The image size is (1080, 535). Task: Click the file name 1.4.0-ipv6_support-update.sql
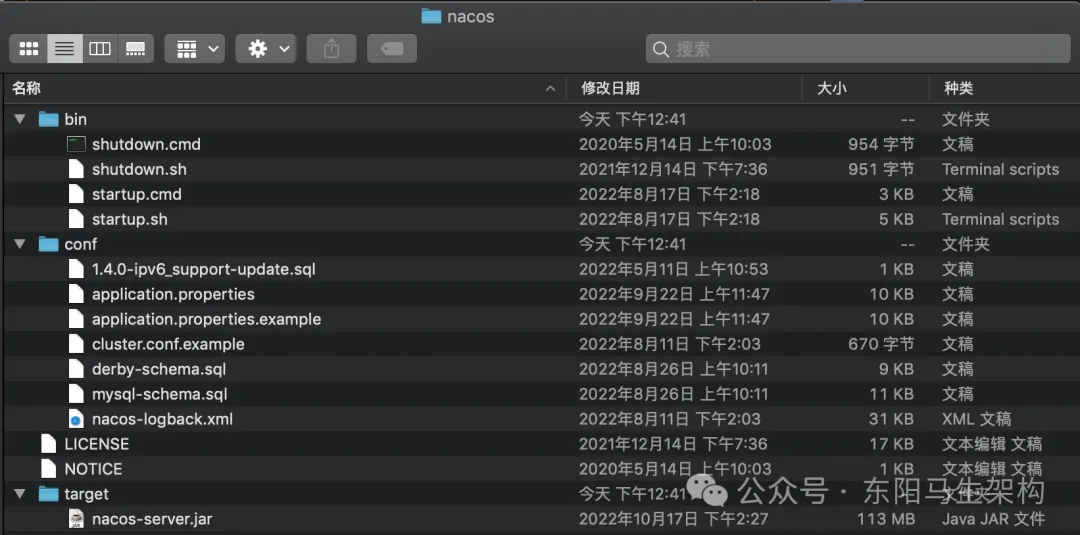[204, 269]
